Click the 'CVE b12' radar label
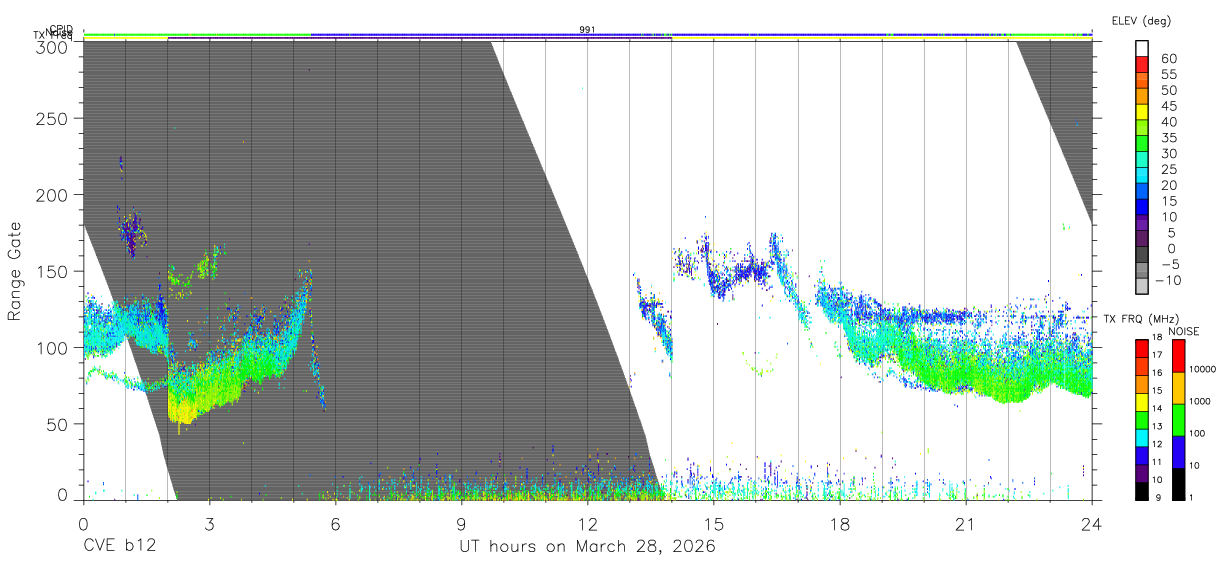The height and width of the screenshot is (567, 1228). 120,547
